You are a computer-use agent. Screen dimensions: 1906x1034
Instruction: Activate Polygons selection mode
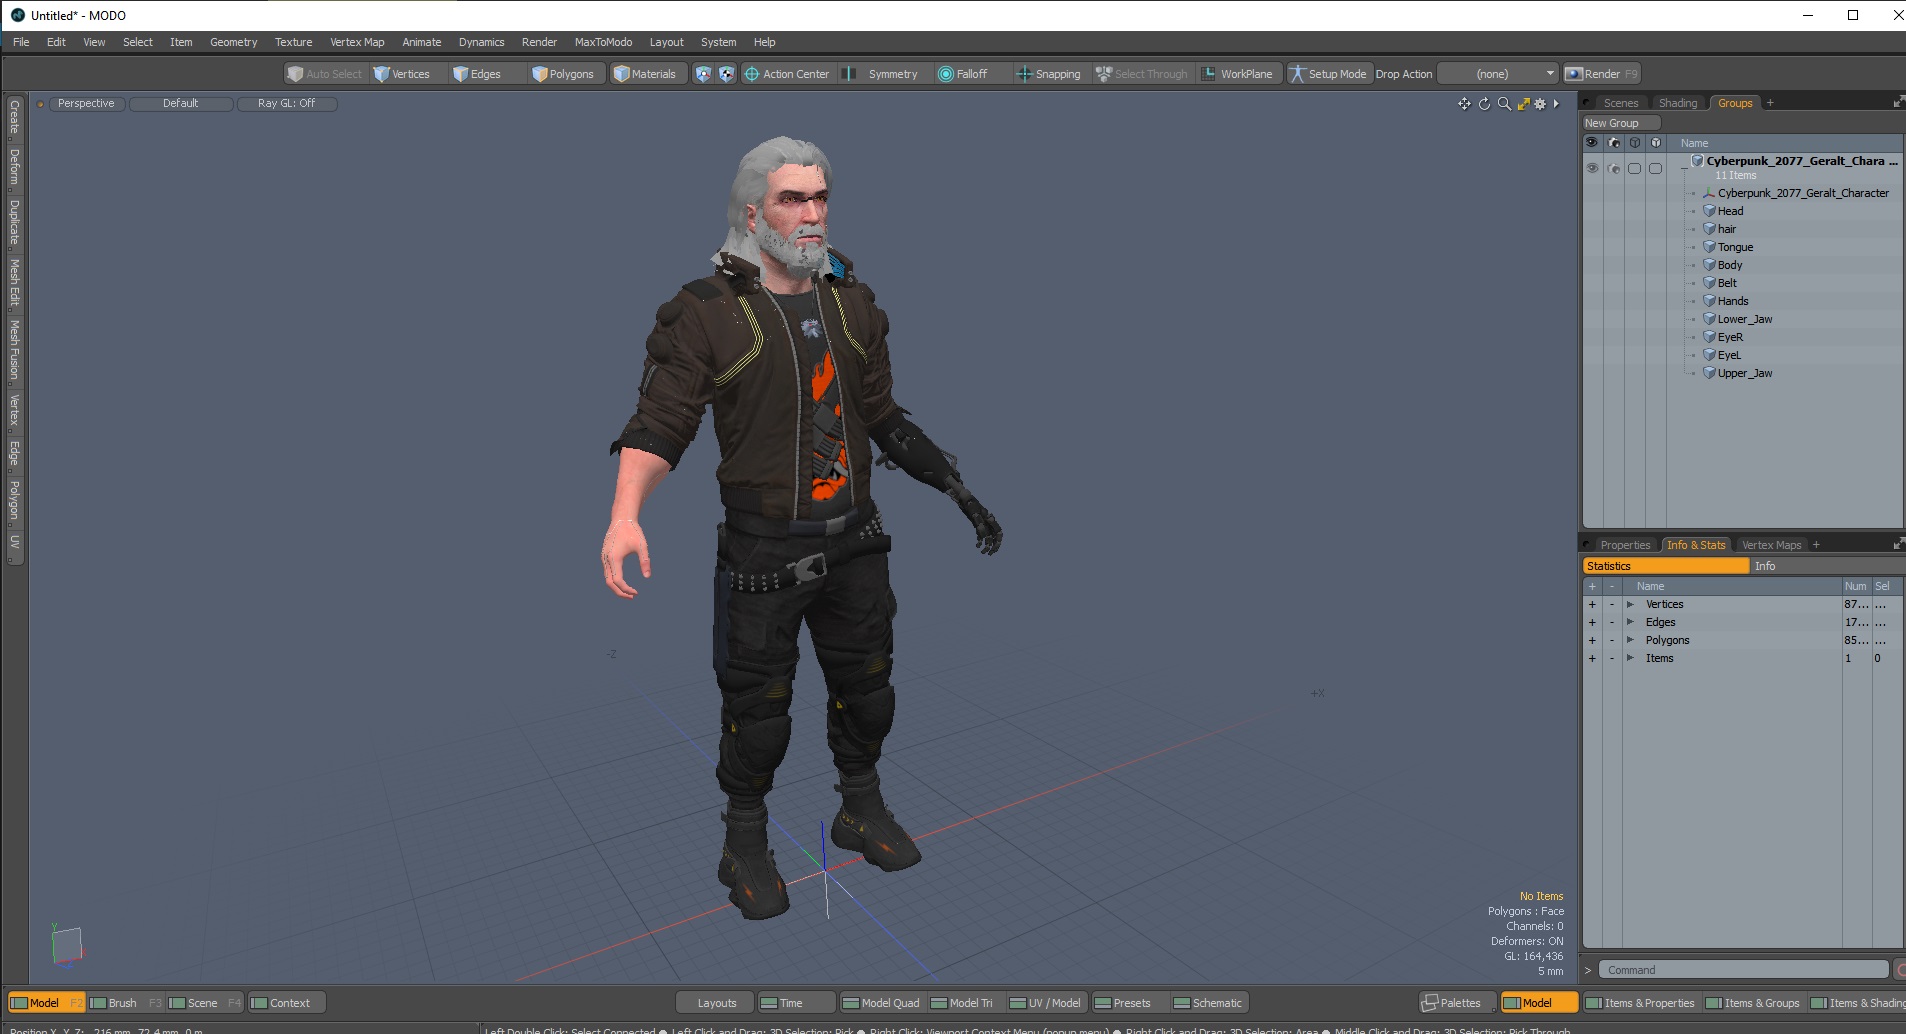point(564,74)
